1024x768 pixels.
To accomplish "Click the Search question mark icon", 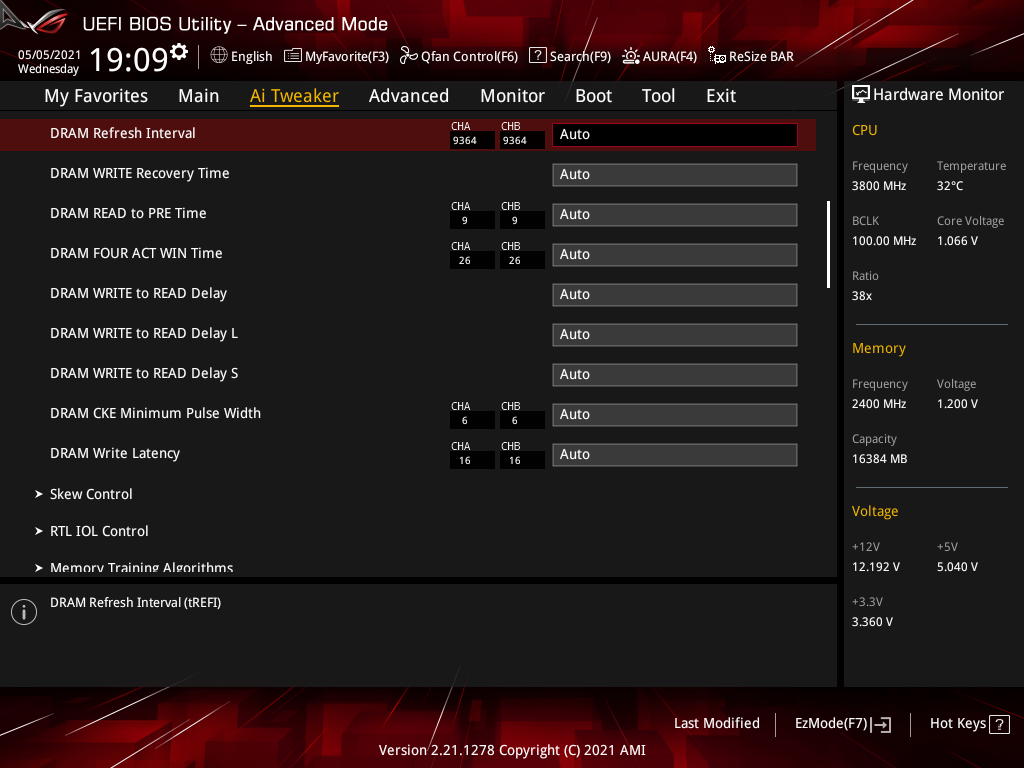I will tap(537, 56).
